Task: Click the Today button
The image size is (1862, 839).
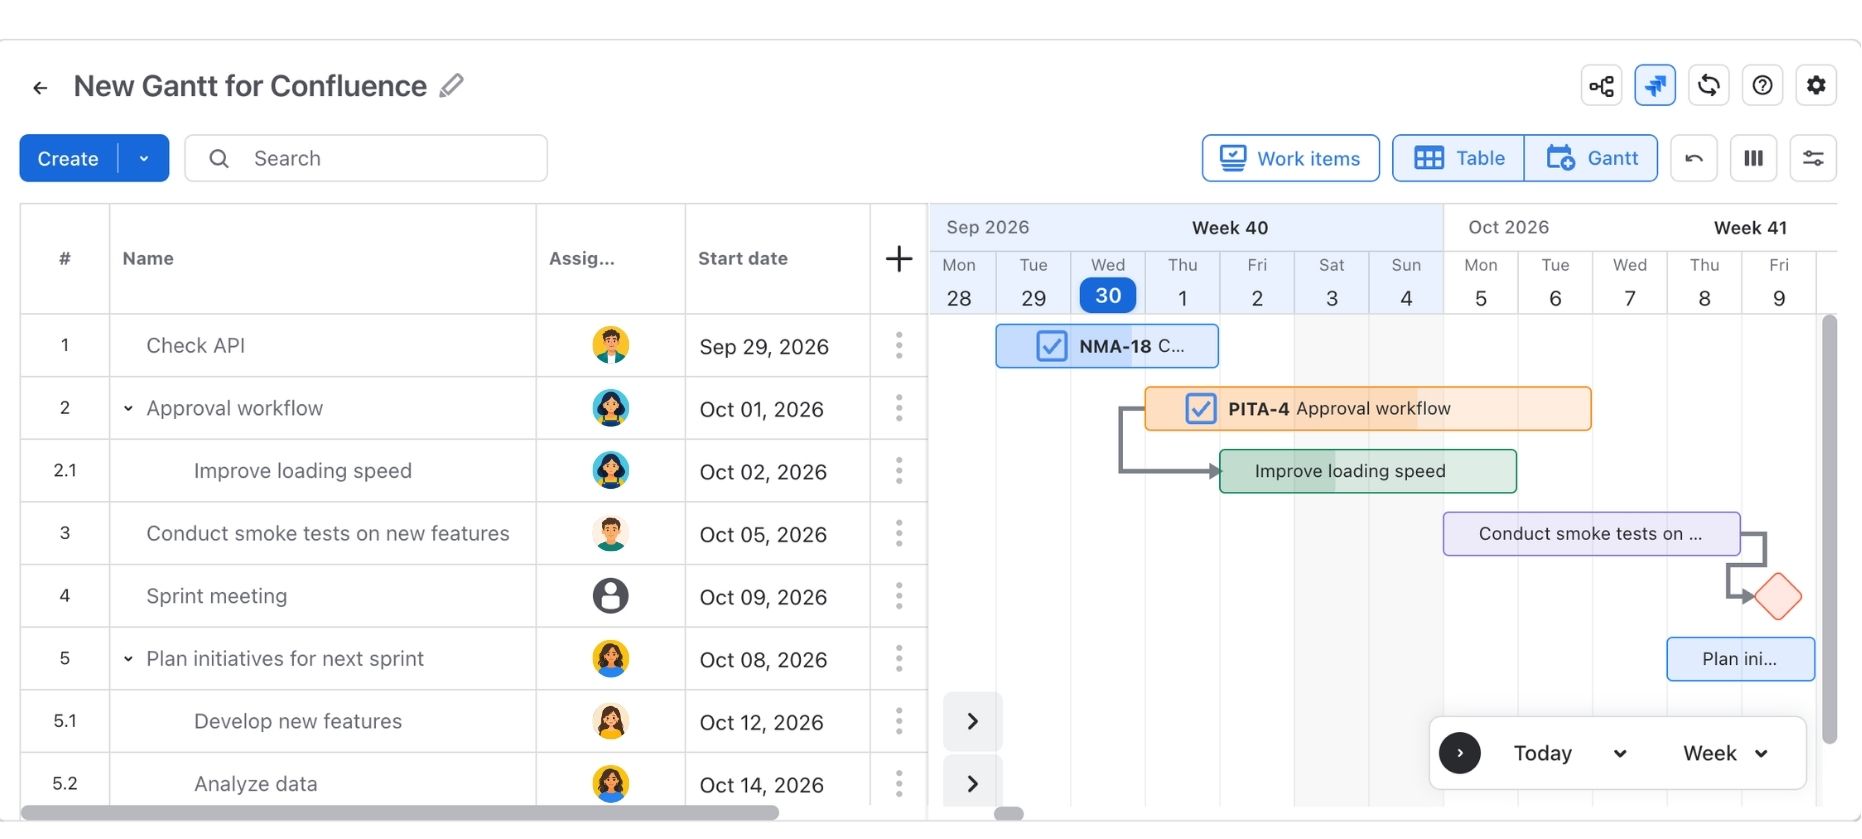Action: 1542,753
